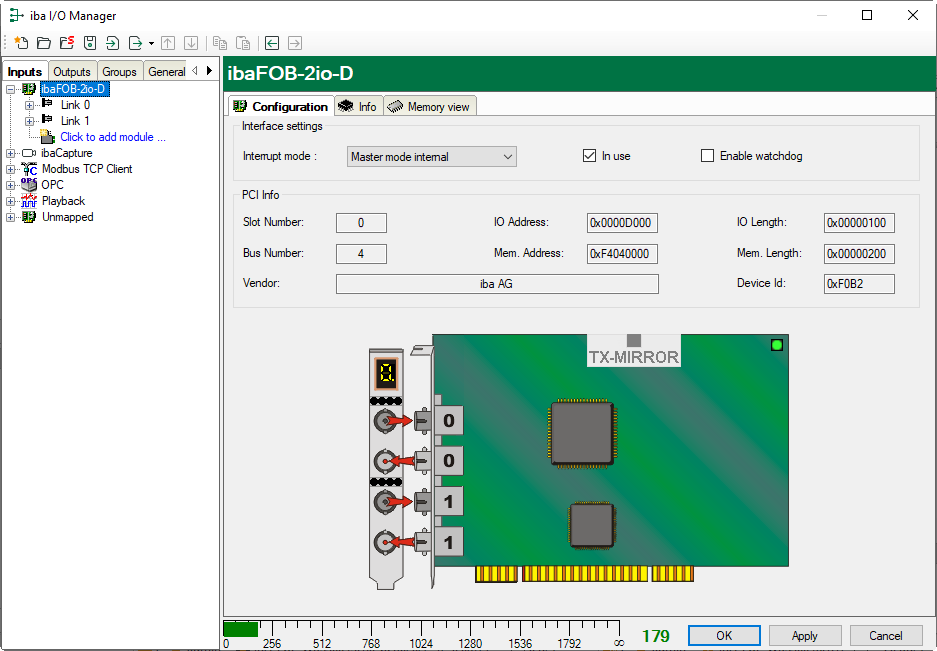The width and height of the screenshot is (937, 651).
Task: Expand the ibaCapture tree node
Action: tap(11, 153)
